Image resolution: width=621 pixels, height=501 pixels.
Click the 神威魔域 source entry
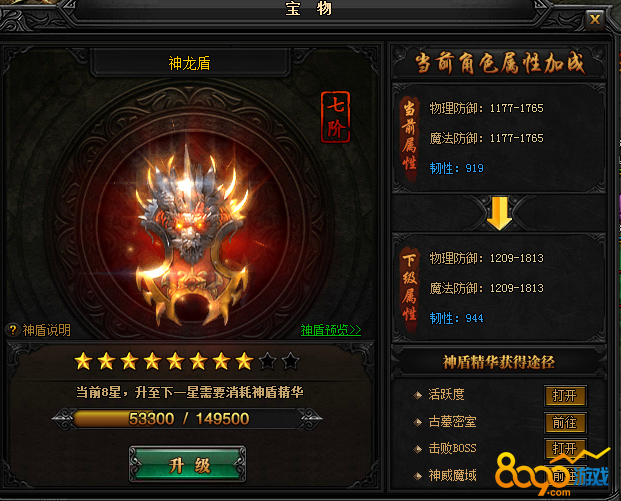(452, 475)
